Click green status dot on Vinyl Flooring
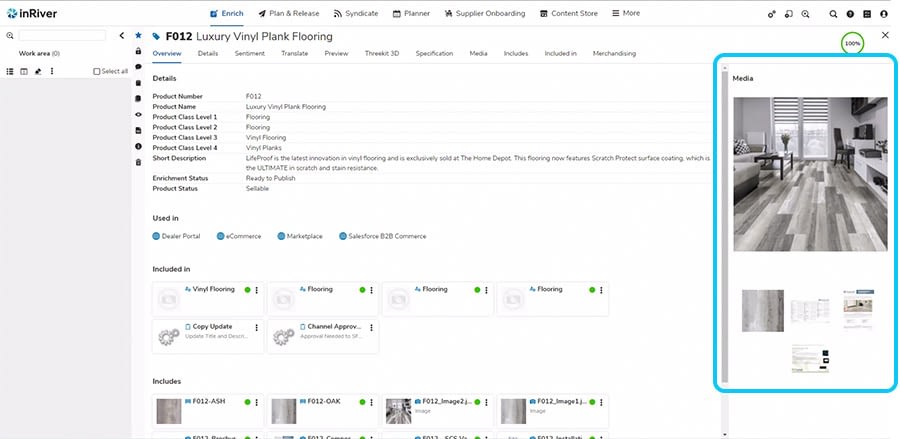The width and height of the screenshot is (900, 439). pyautogui.click(x=247, y=290)
